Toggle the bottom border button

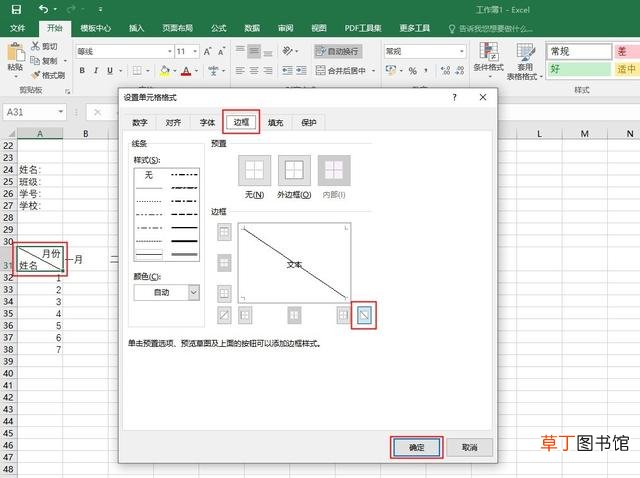pyautogui.click(x=224, y=293)
